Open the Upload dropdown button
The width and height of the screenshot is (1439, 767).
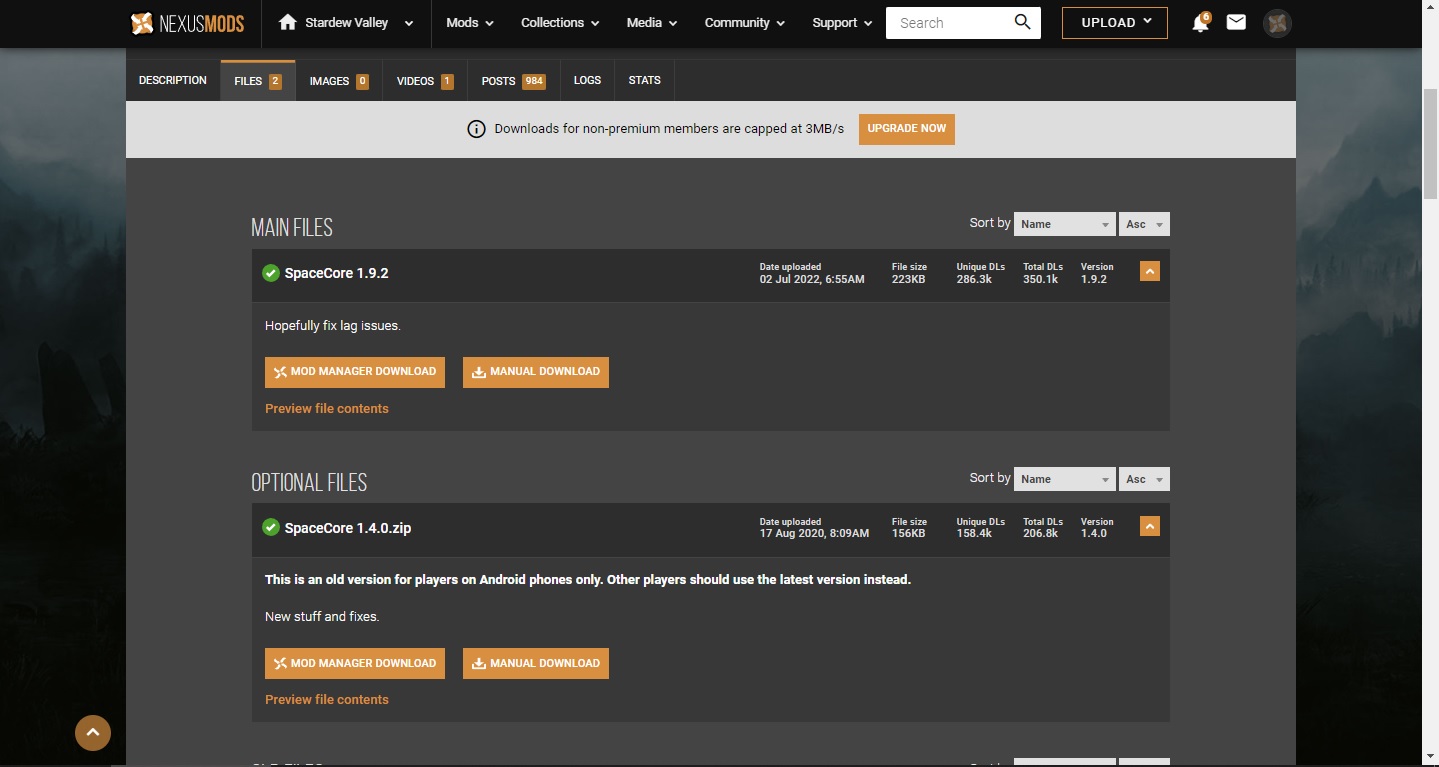1115,23
